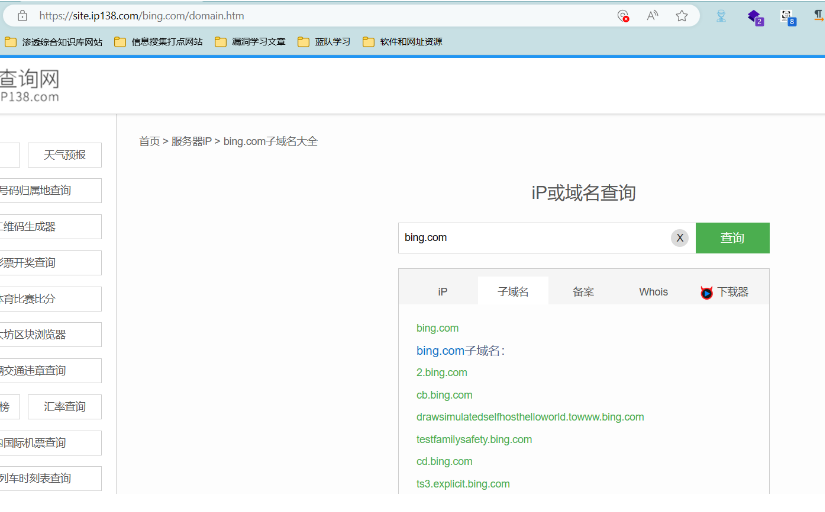The image size is (825, 512).
Task: Open testfamilysafety.bing.com link
Action: [474, 439]
